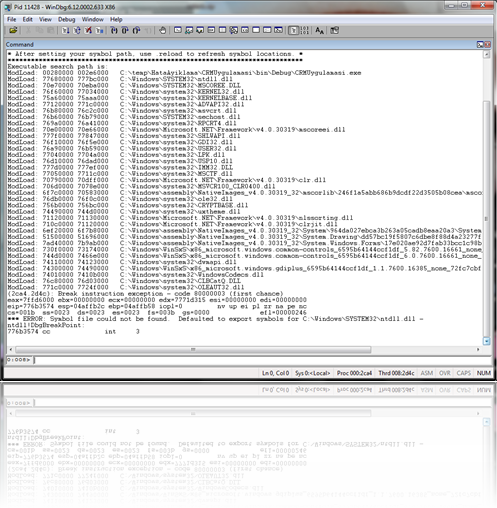Viewport: 497px width, 508px height.
Task: Open the Registers window icon
Action: pos(211,30)
